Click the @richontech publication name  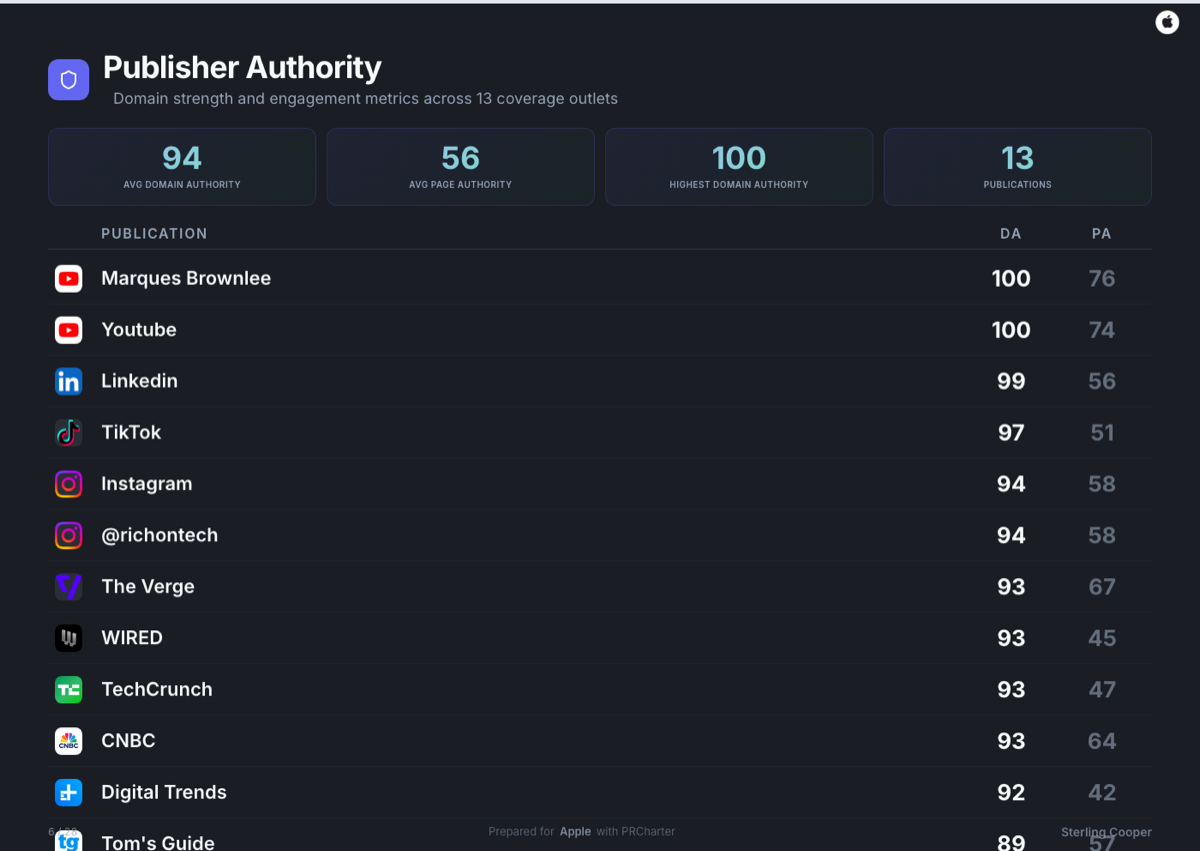point(159,535)
